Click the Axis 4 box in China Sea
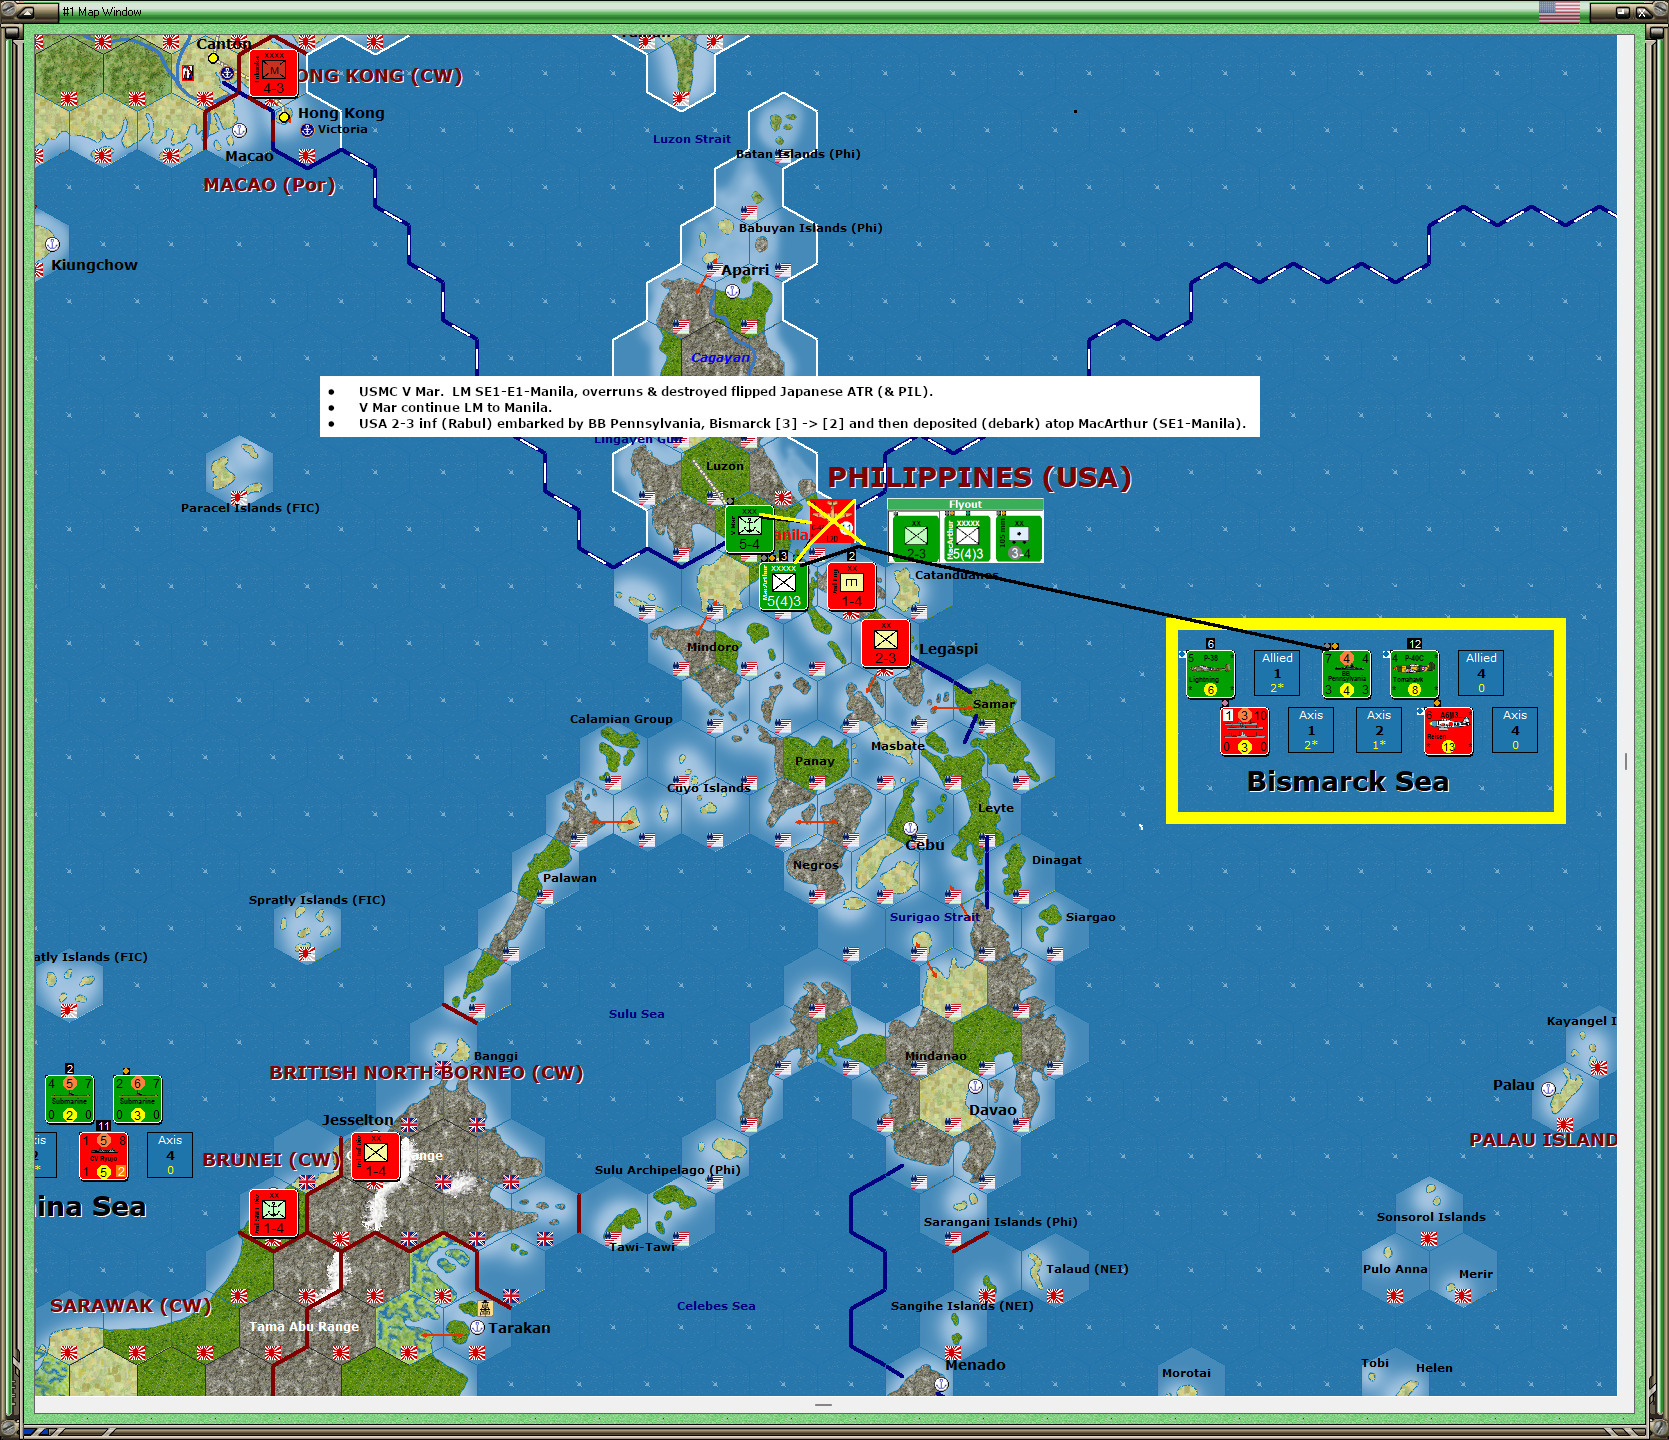 coord(170,1155)
